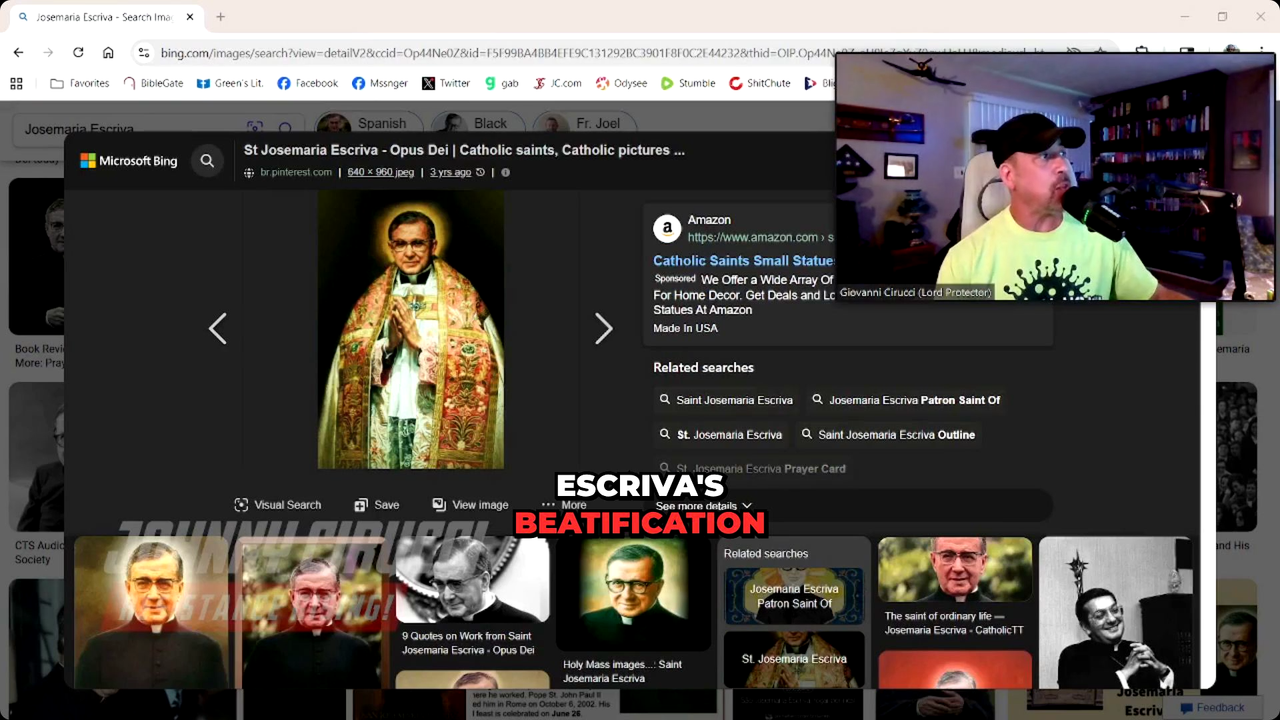Save the image to collections
The image size is (1280, 720).
click(376, 505)
